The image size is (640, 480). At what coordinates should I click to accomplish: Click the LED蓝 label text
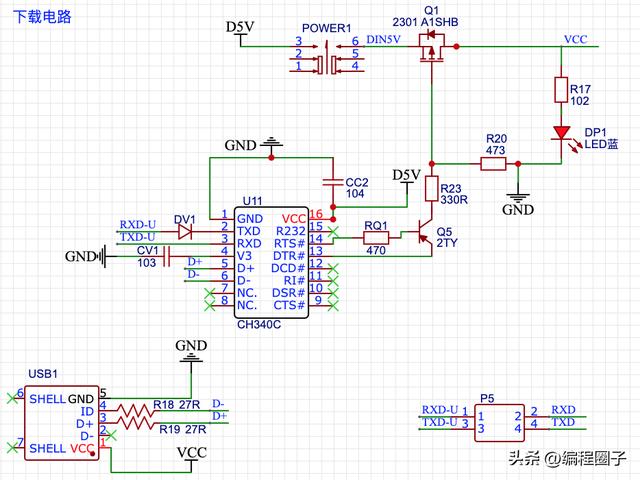pos(601,144)
